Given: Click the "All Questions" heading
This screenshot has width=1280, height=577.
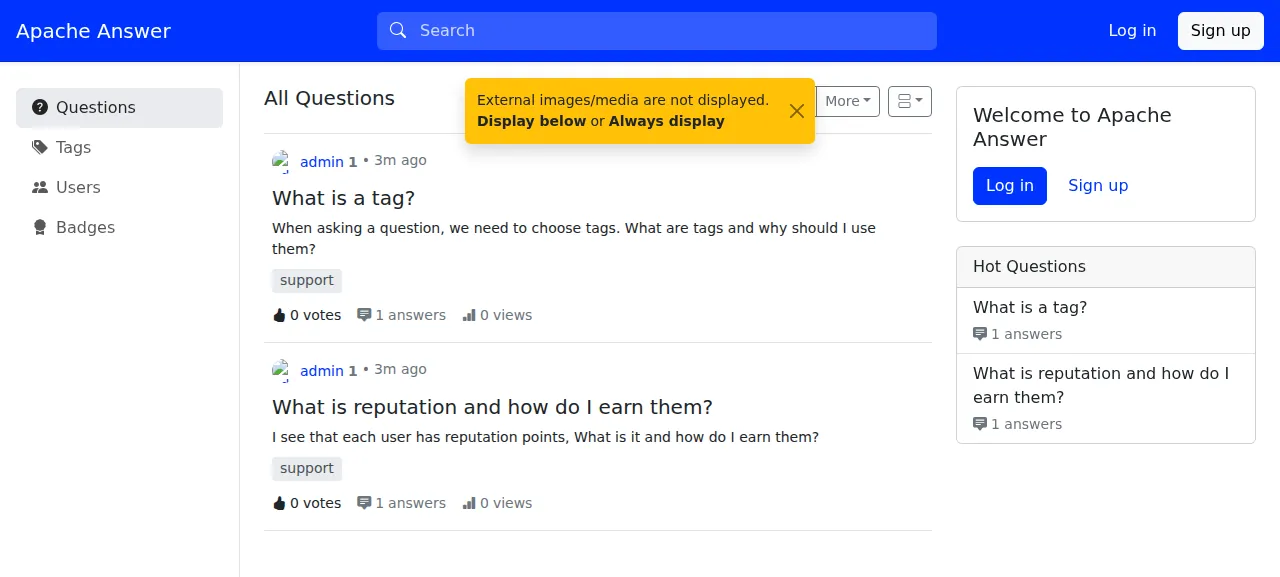Looking at the screenshot, I should pyautogui.click(x=329, y=98).
